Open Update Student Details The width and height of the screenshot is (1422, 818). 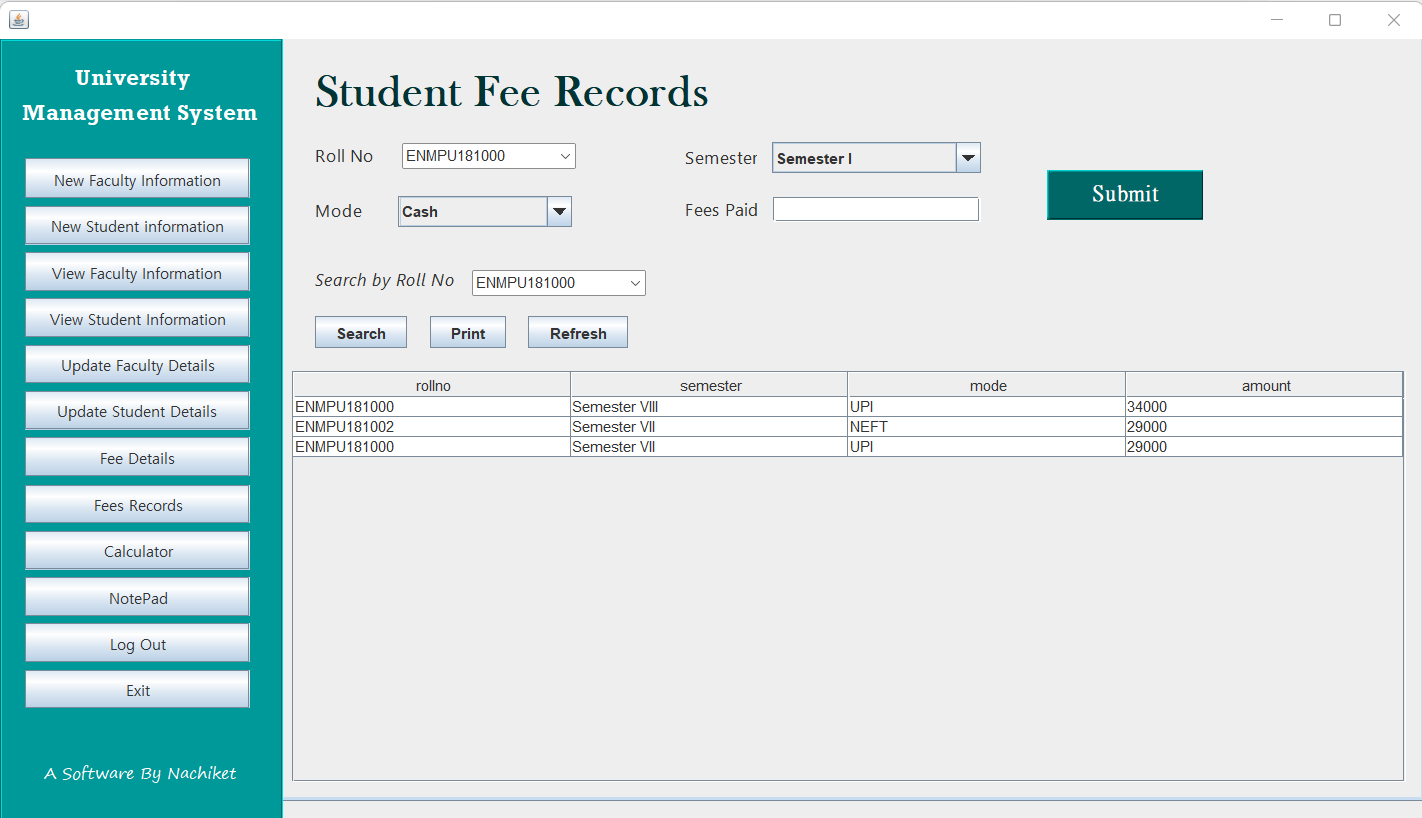(x=137, y=411)
